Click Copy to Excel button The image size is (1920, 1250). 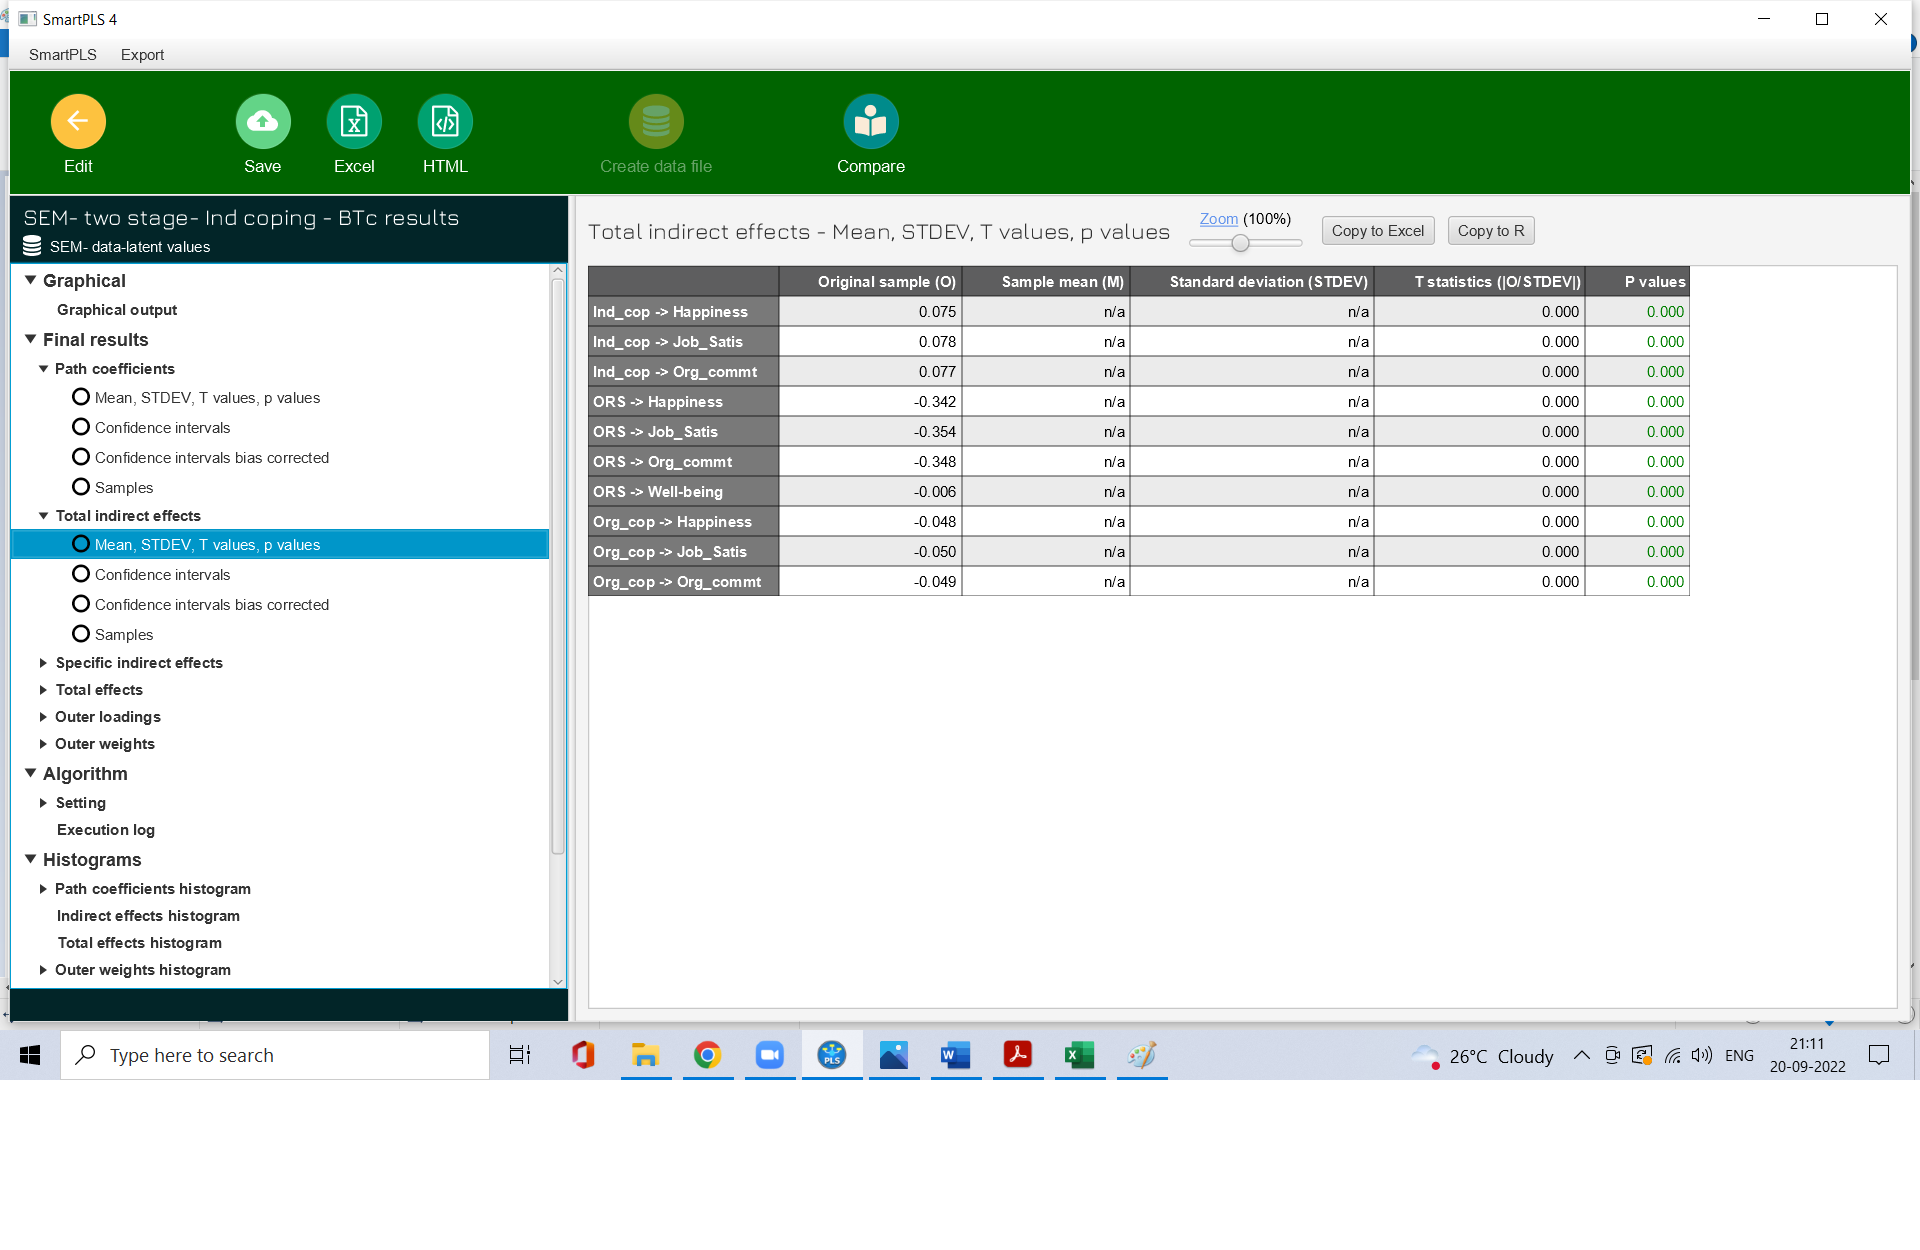point(1376,230)
